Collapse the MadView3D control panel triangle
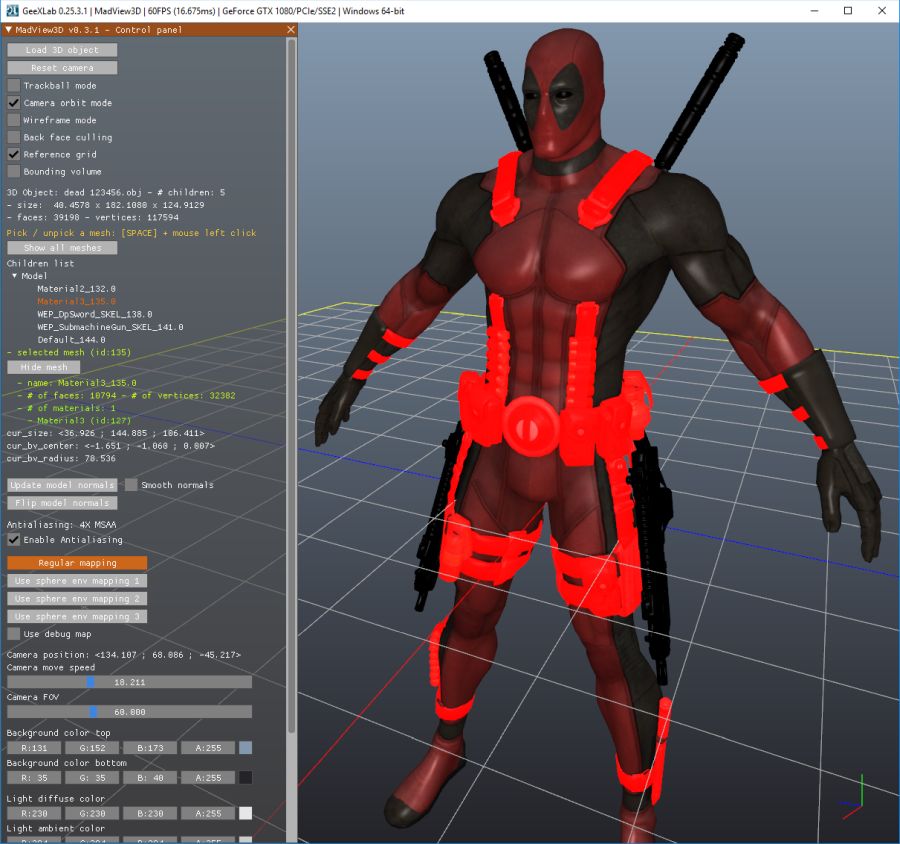This screenshot has height=844, width=900. point(9,29)
